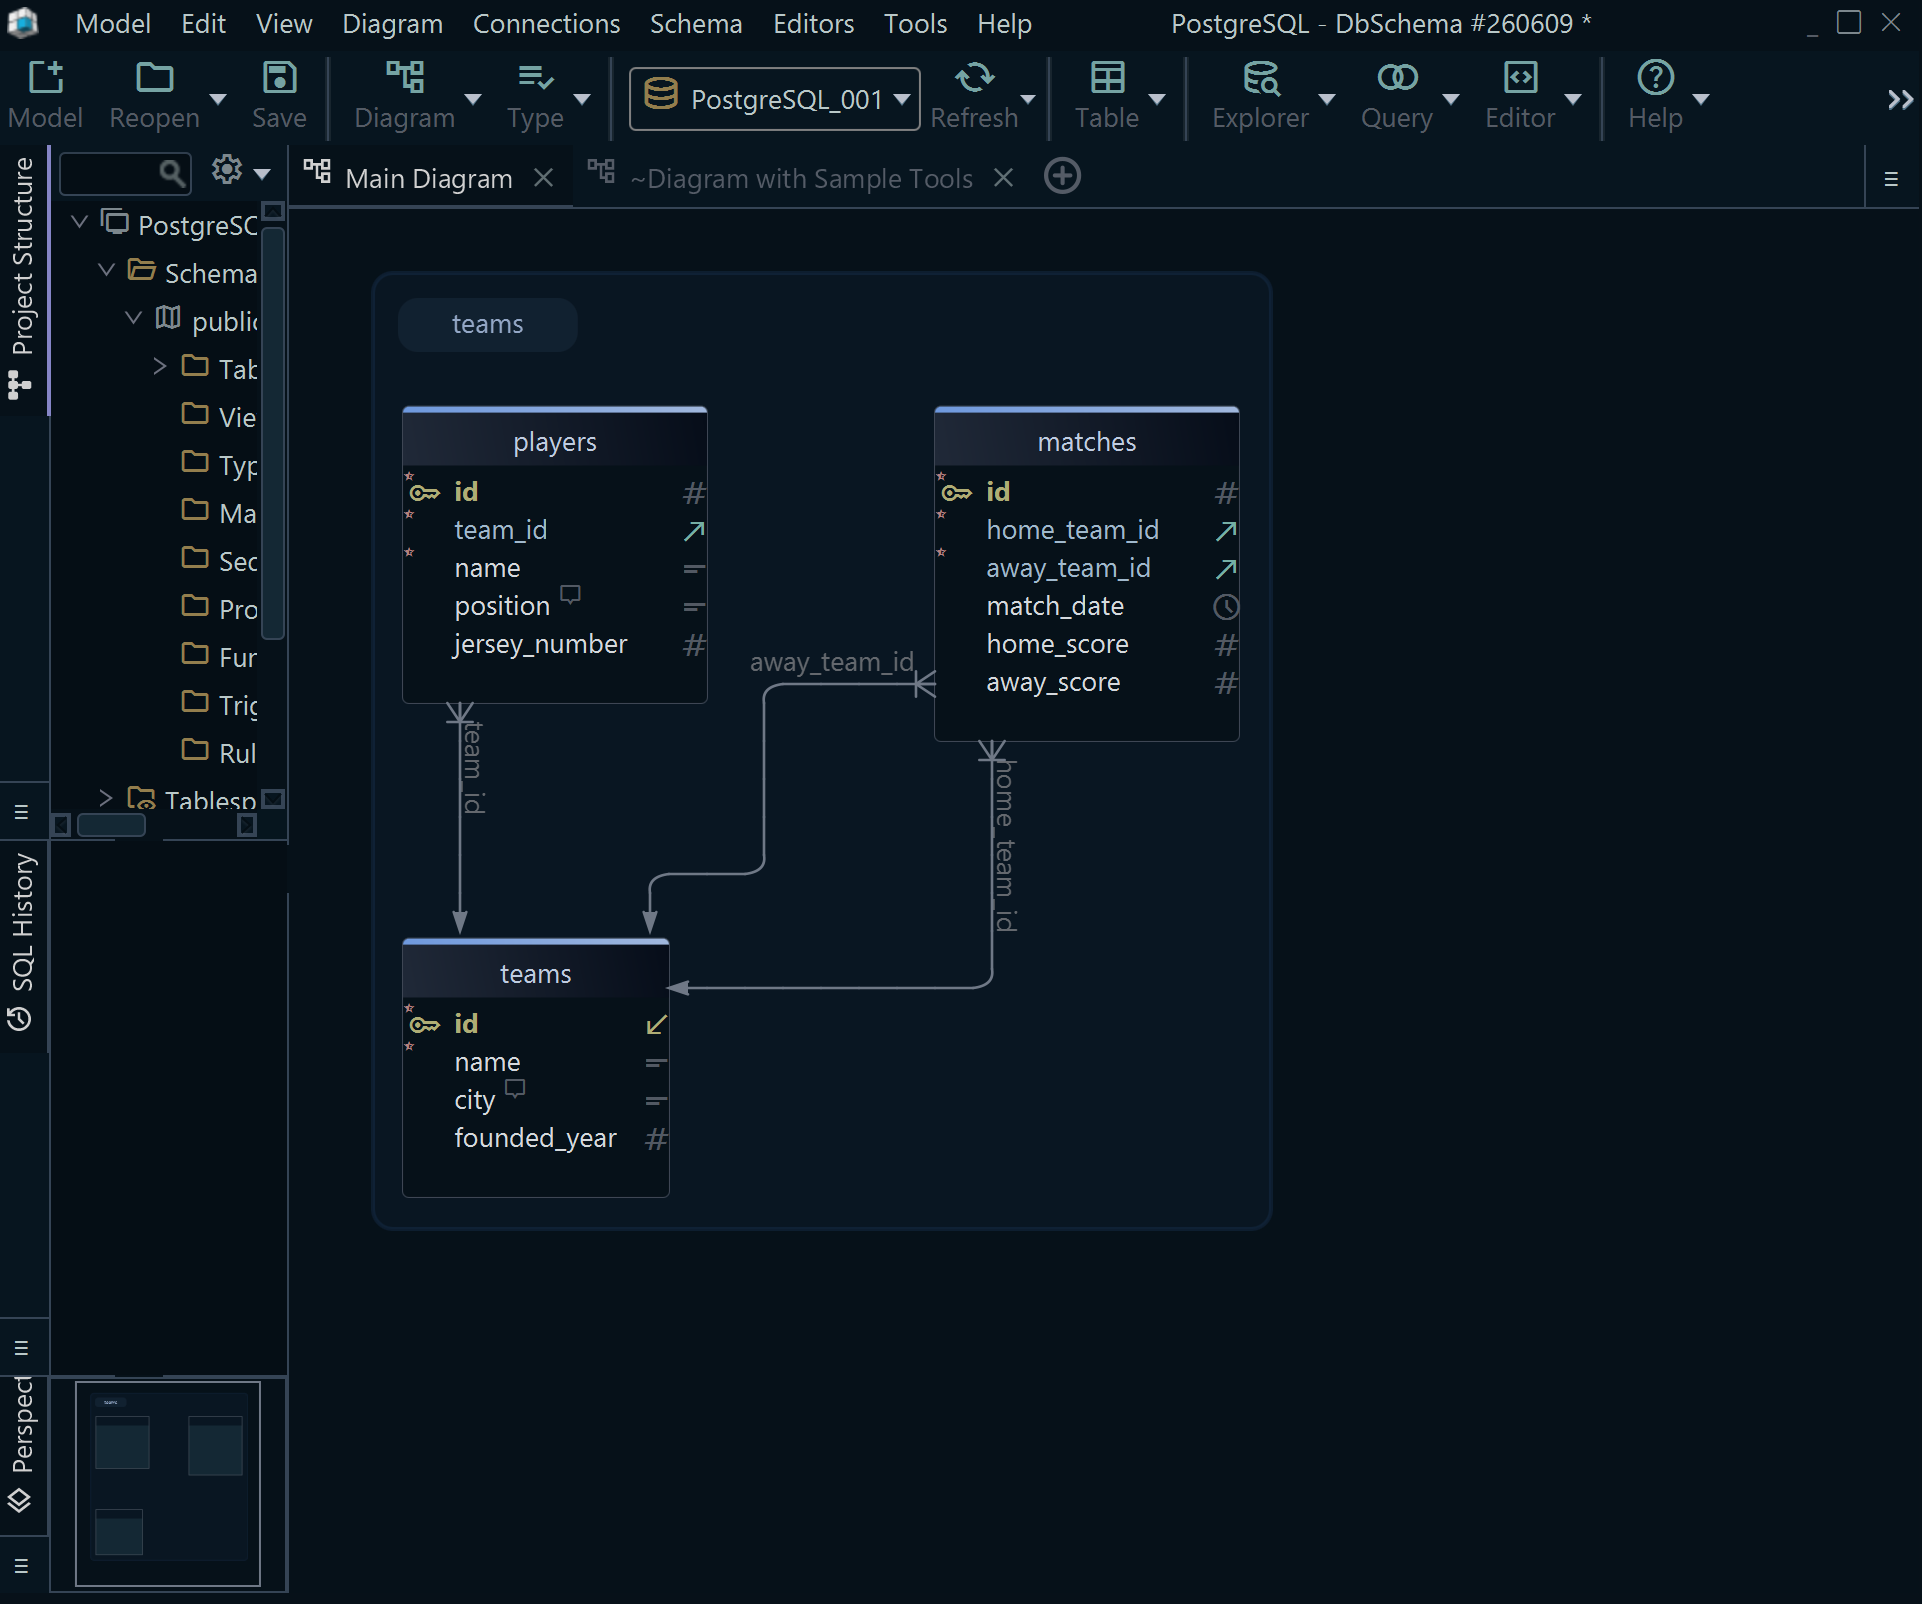Open the Query builder icon
This screenshot has height=1604, width=1922.
click(x=1397, y=78)
